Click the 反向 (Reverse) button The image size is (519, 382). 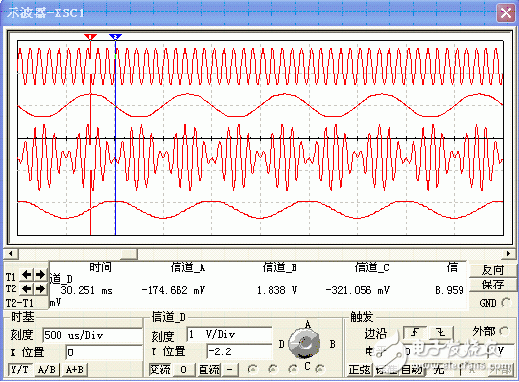pos(492,270)
